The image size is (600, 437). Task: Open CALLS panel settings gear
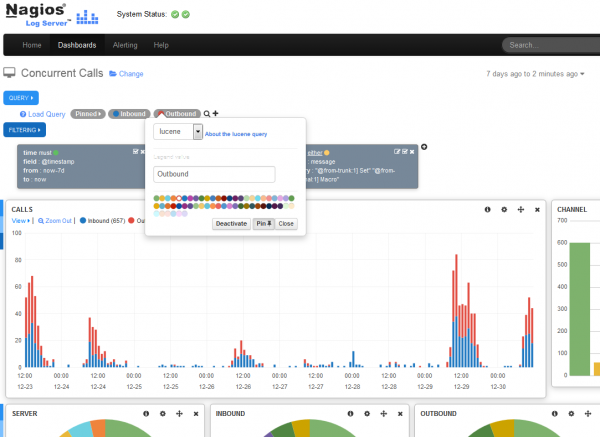pyautogui.click(x=504, y=209)
